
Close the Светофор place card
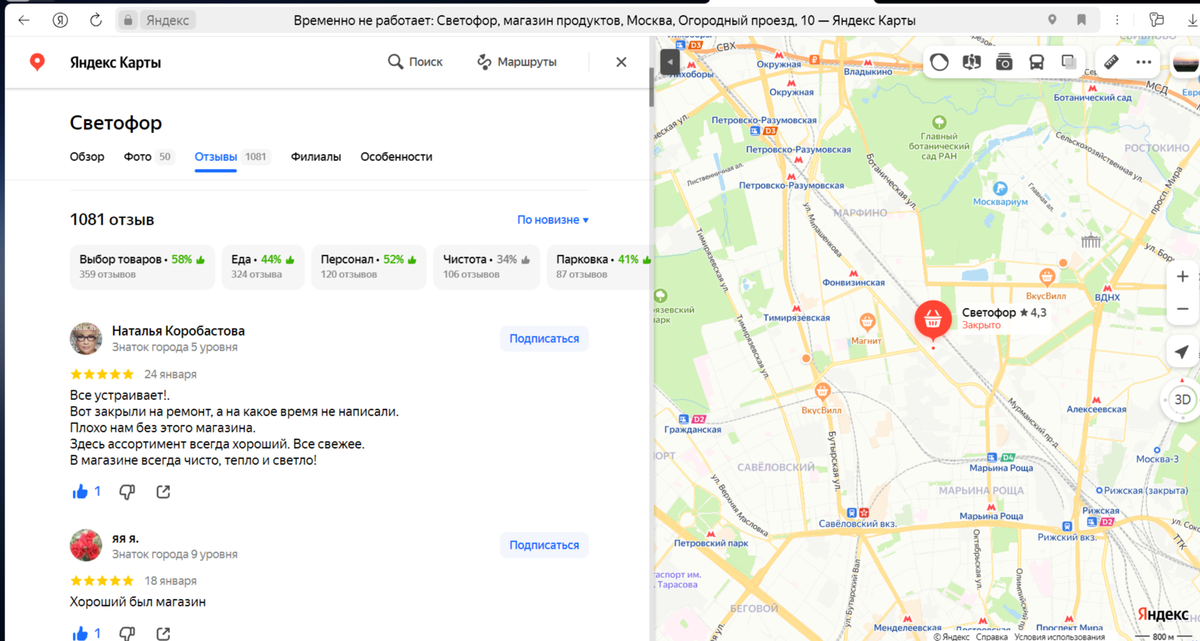[621, 62]
